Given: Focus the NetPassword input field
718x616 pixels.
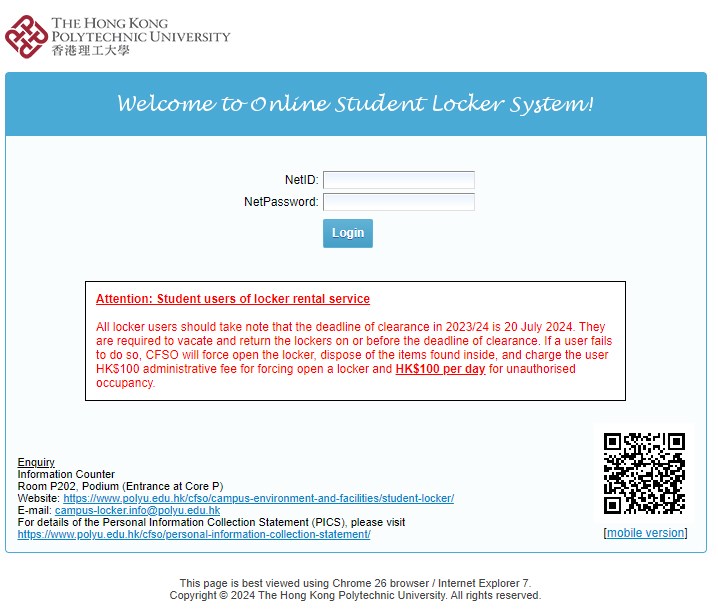Looking at the screenshot, I should [398, 202].
